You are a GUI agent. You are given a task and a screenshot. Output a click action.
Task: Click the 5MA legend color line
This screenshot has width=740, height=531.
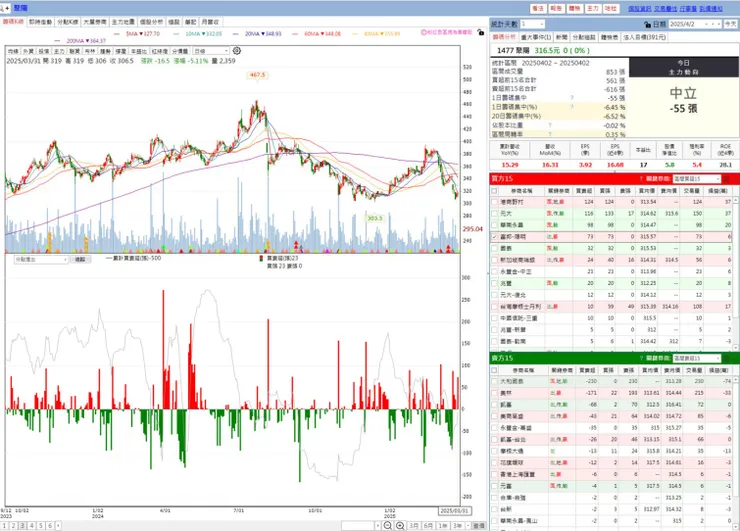[118, 34]
